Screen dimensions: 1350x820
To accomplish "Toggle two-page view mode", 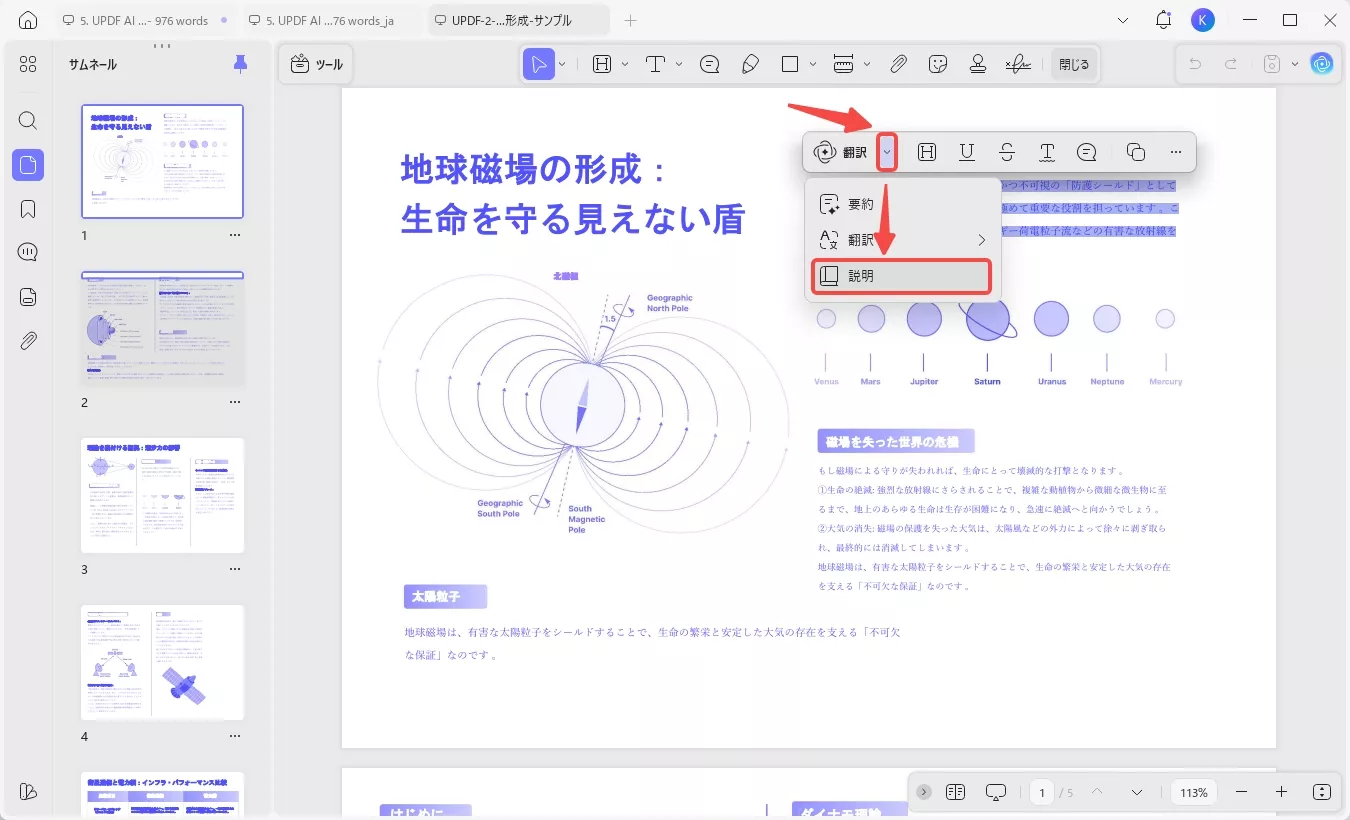I will click(x=955, y=792).
